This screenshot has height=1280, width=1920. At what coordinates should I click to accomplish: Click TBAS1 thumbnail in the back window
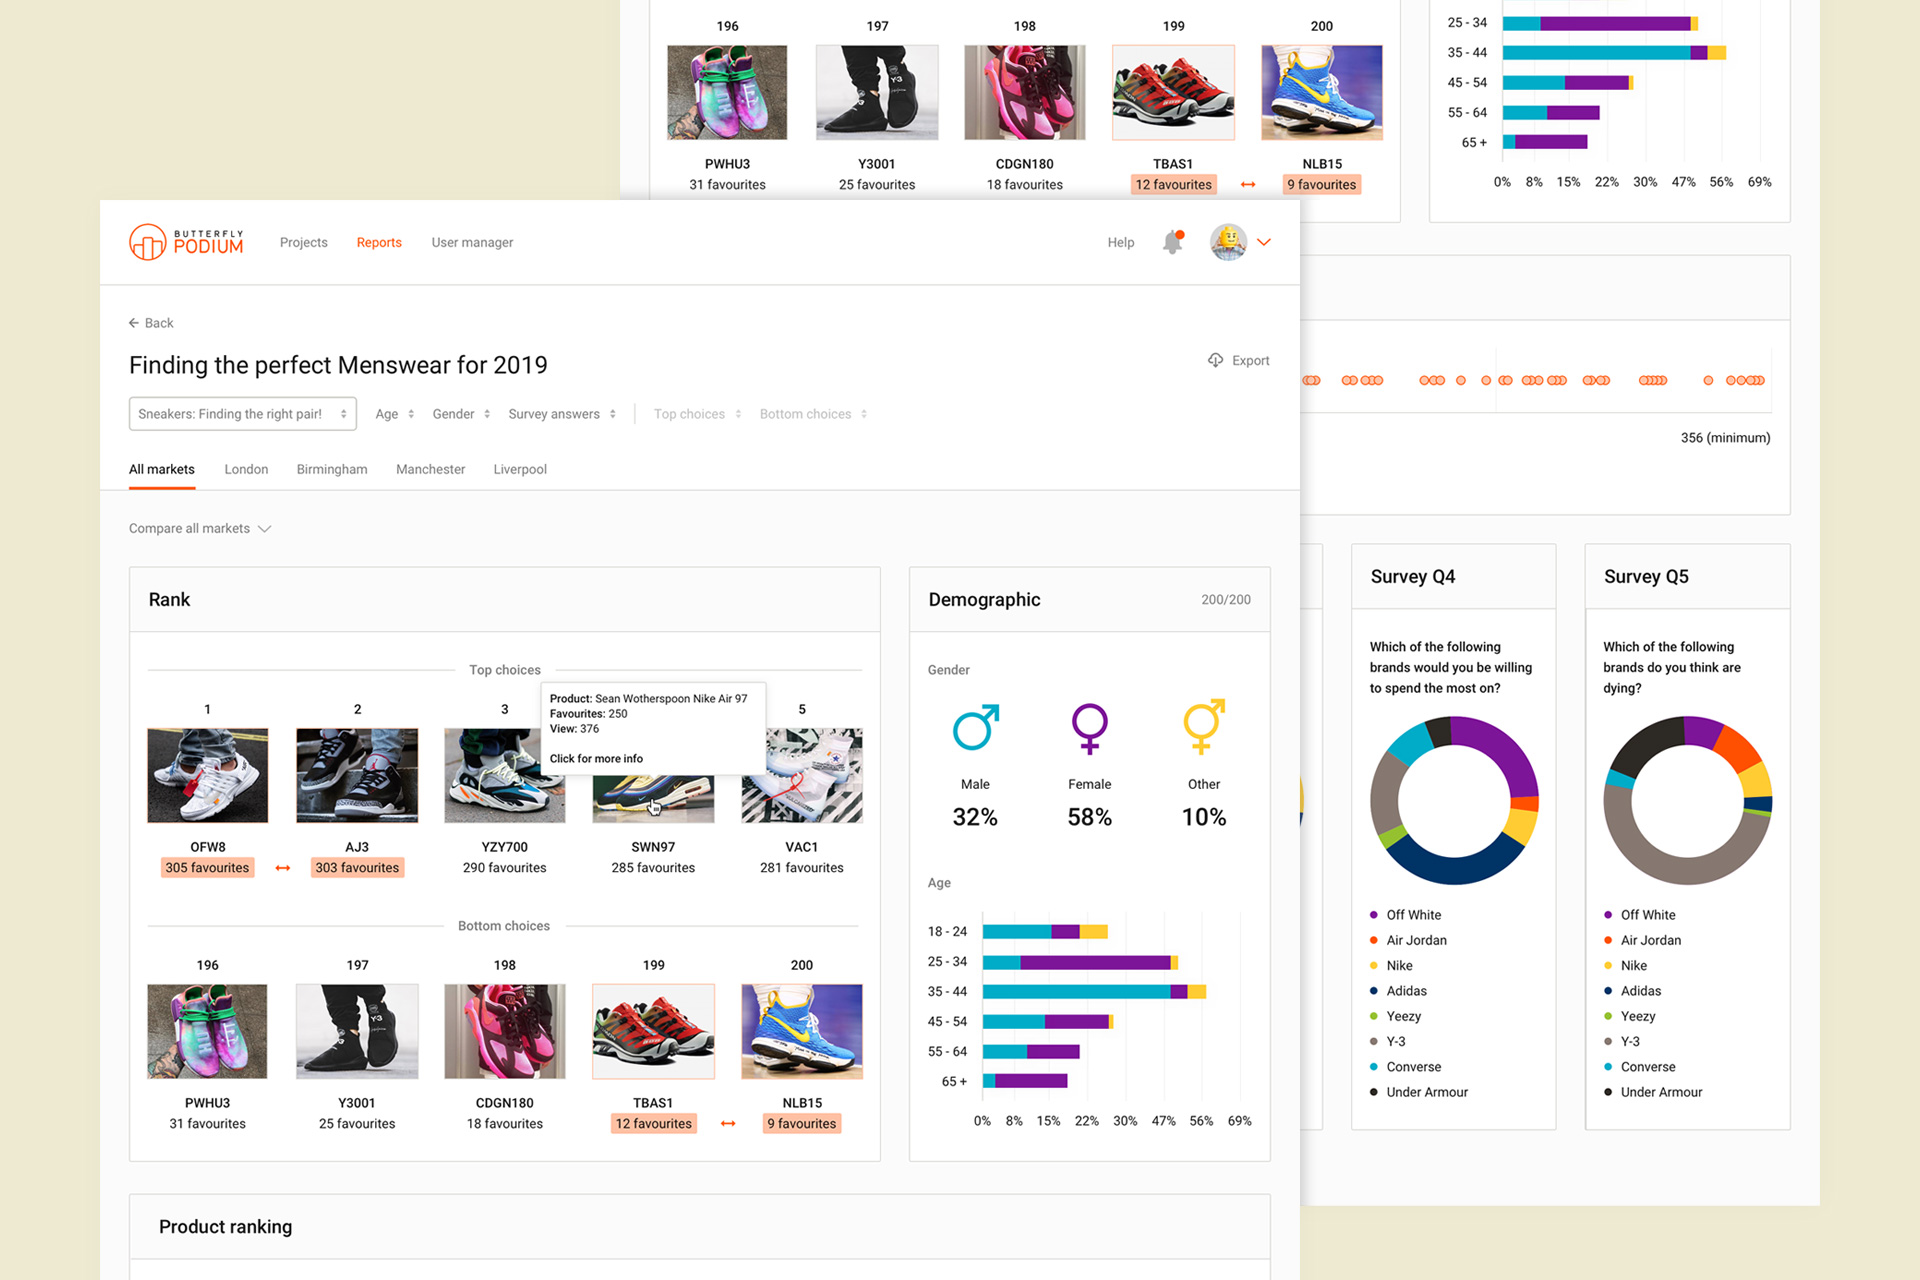(x=1173, y=92)
